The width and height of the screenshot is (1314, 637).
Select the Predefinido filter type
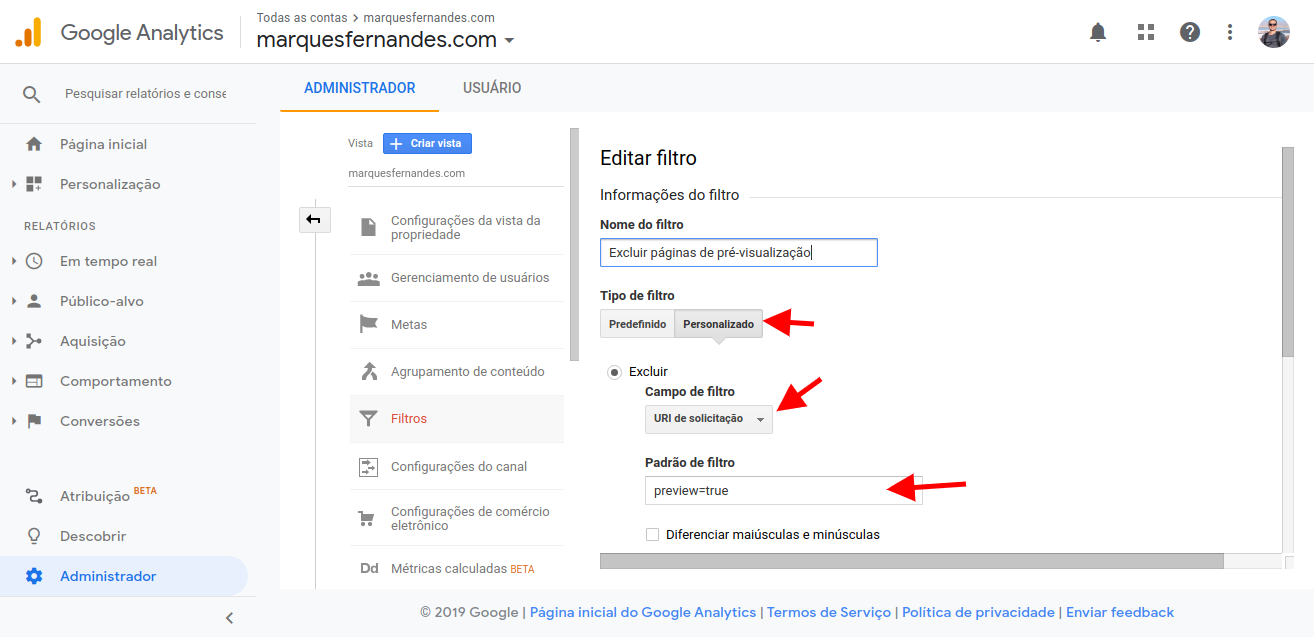pos(637,324)
